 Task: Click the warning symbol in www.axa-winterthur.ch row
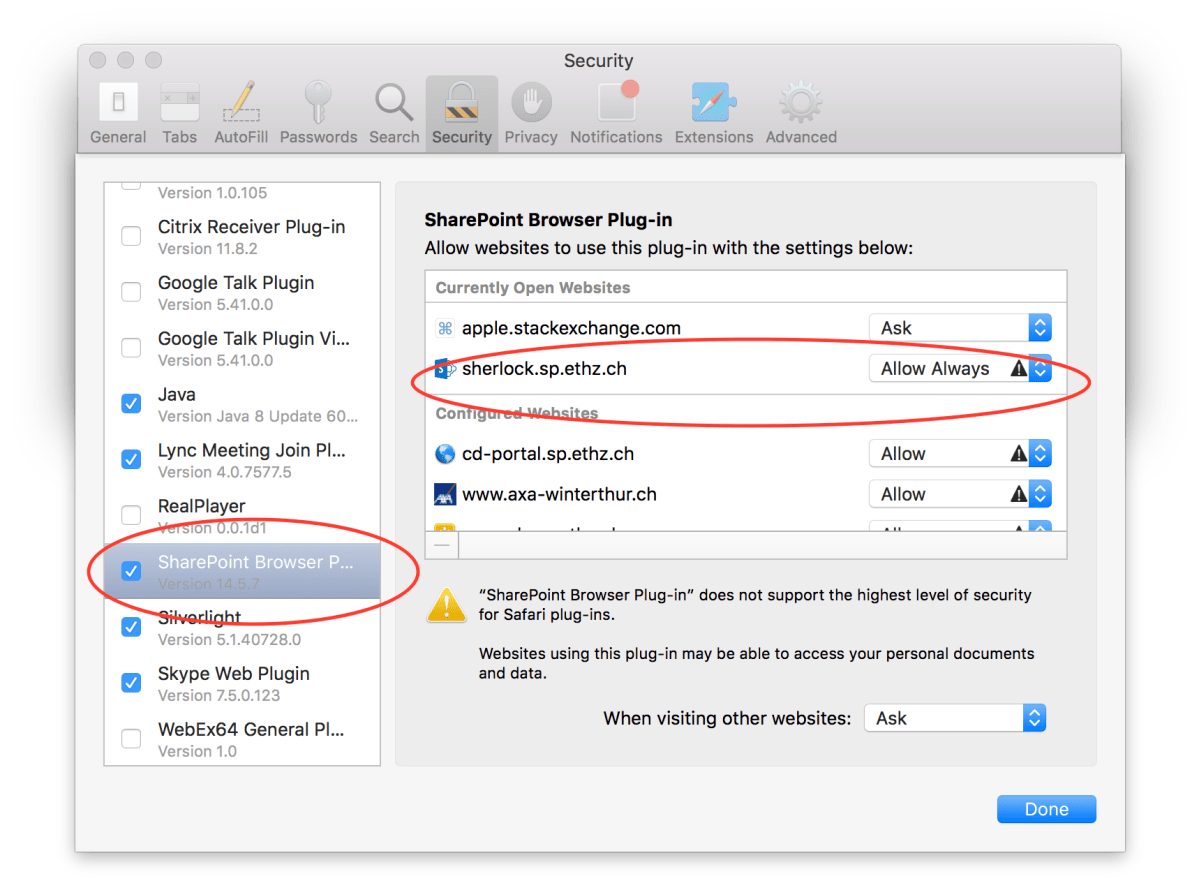click(x=1018, y=494)
